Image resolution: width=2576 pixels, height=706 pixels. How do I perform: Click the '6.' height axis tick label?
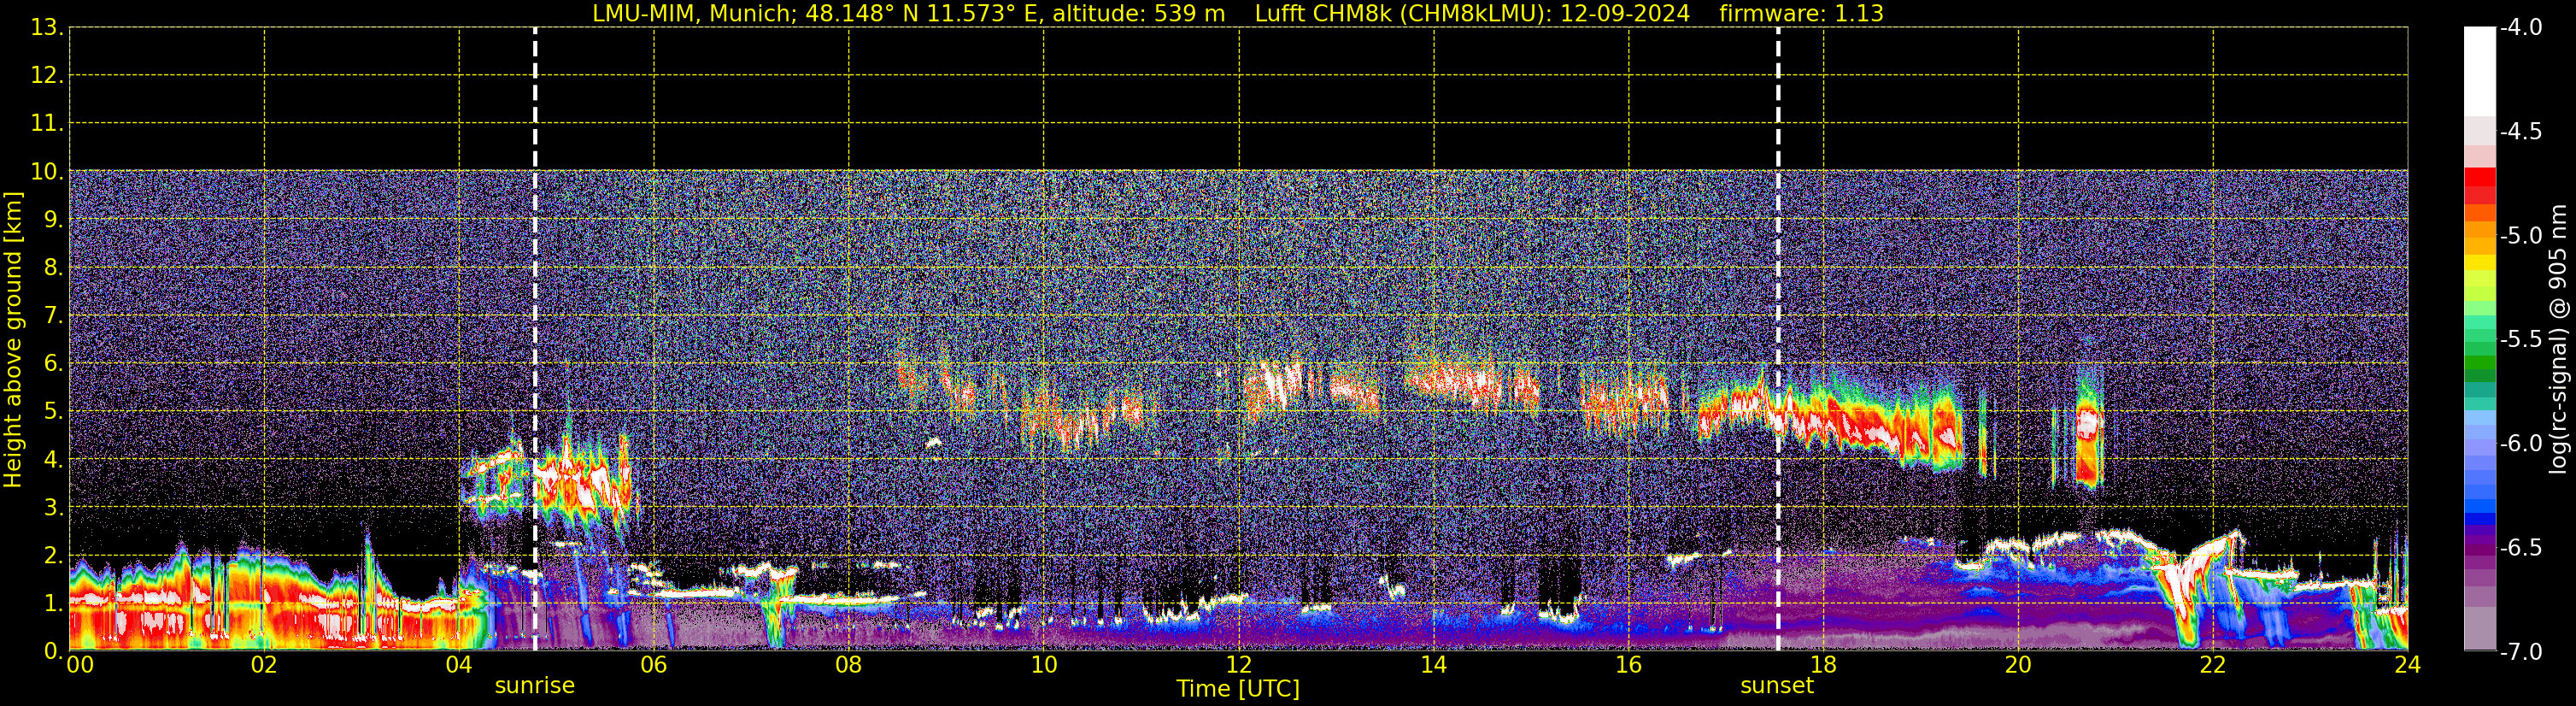[x=53, y=364]
